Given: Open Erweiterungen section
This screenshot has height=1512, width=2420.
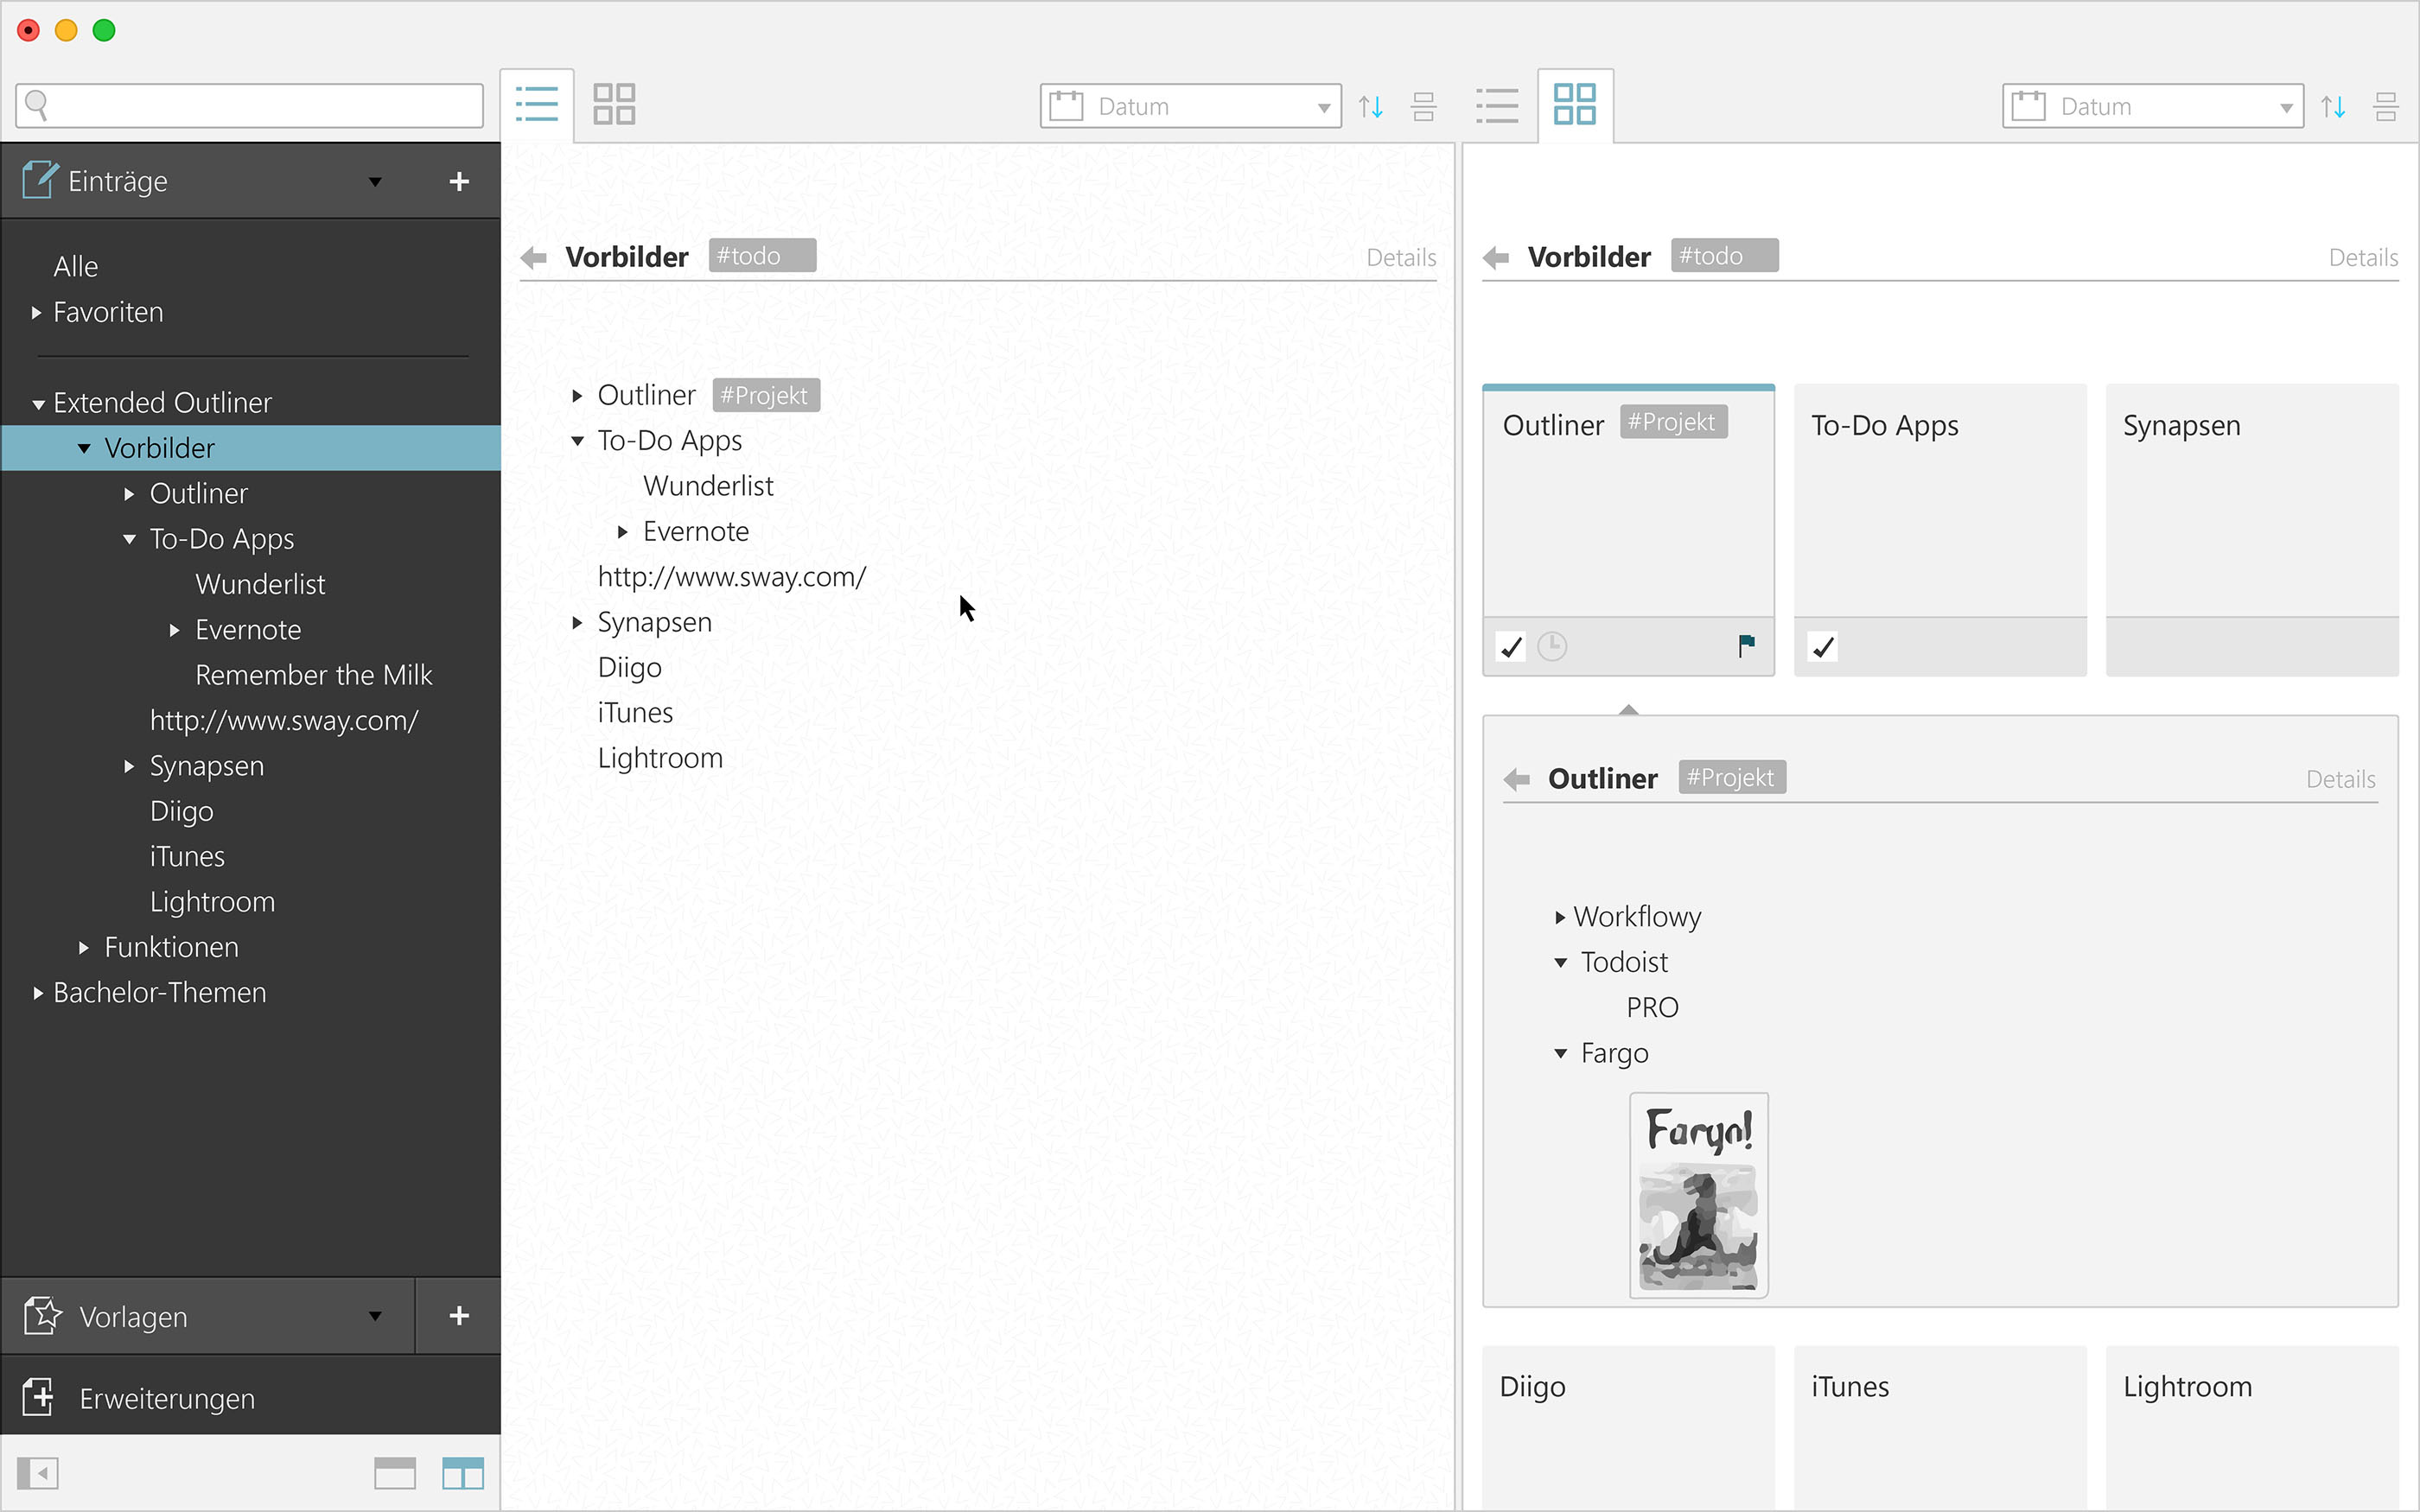Looking at the screenshot, I should point(166,1398).
